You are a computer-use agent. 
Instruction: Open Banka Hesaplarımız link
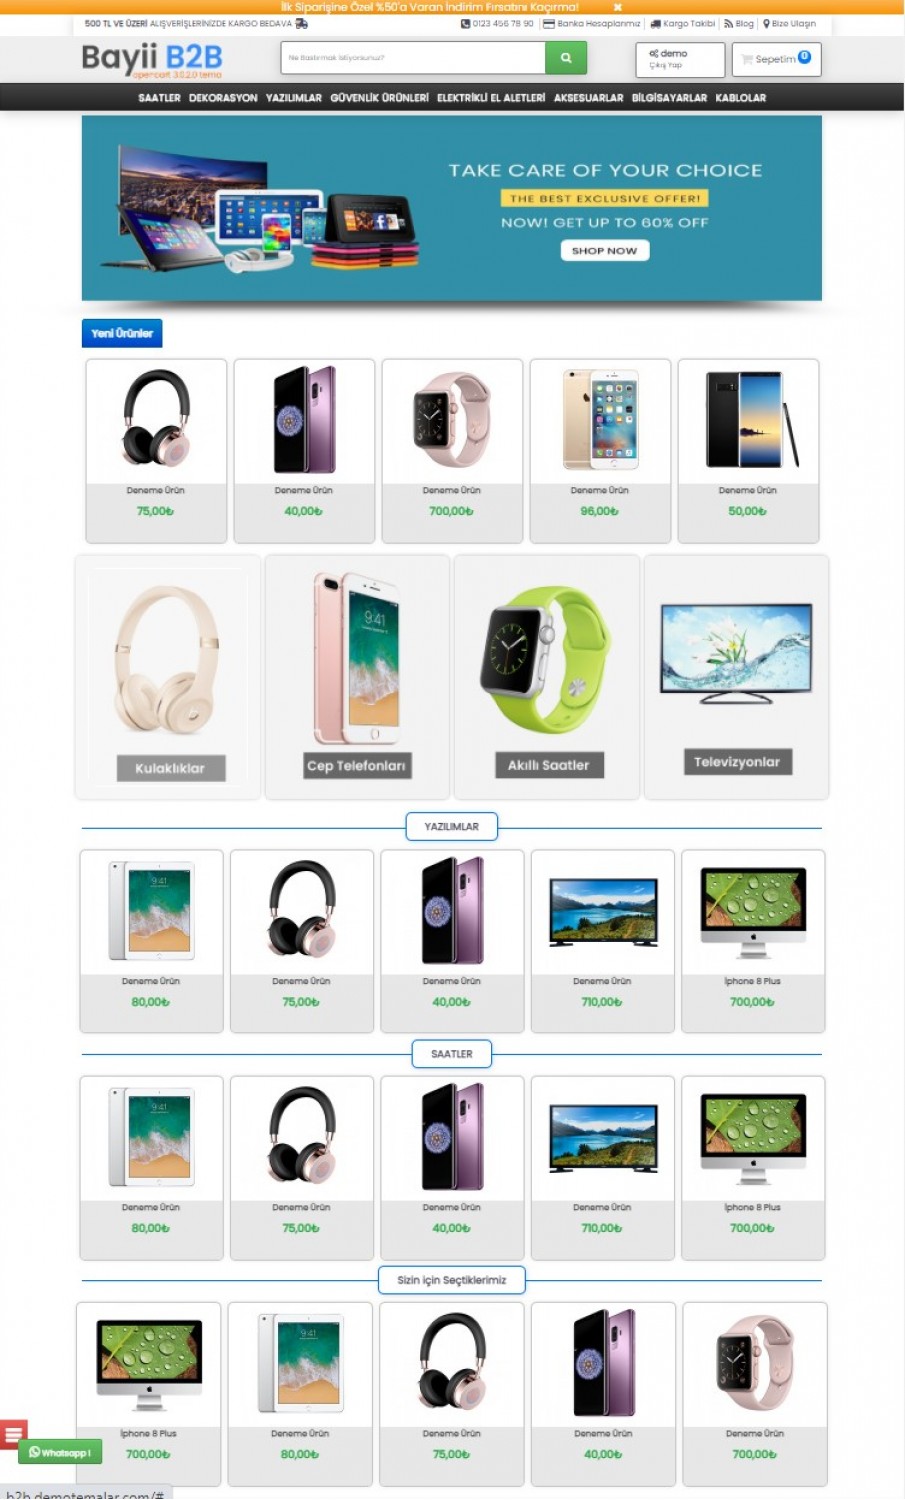point(592,23)
